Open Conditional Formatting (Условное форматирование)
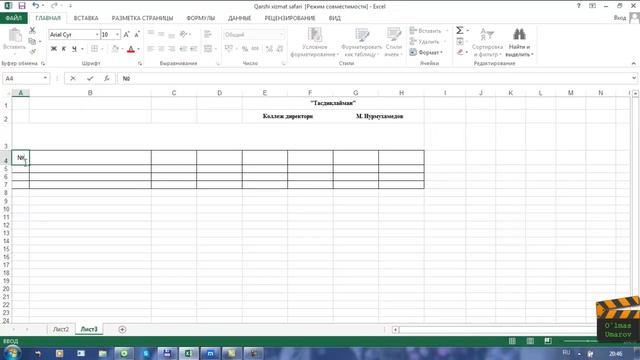 click(314, 42)
